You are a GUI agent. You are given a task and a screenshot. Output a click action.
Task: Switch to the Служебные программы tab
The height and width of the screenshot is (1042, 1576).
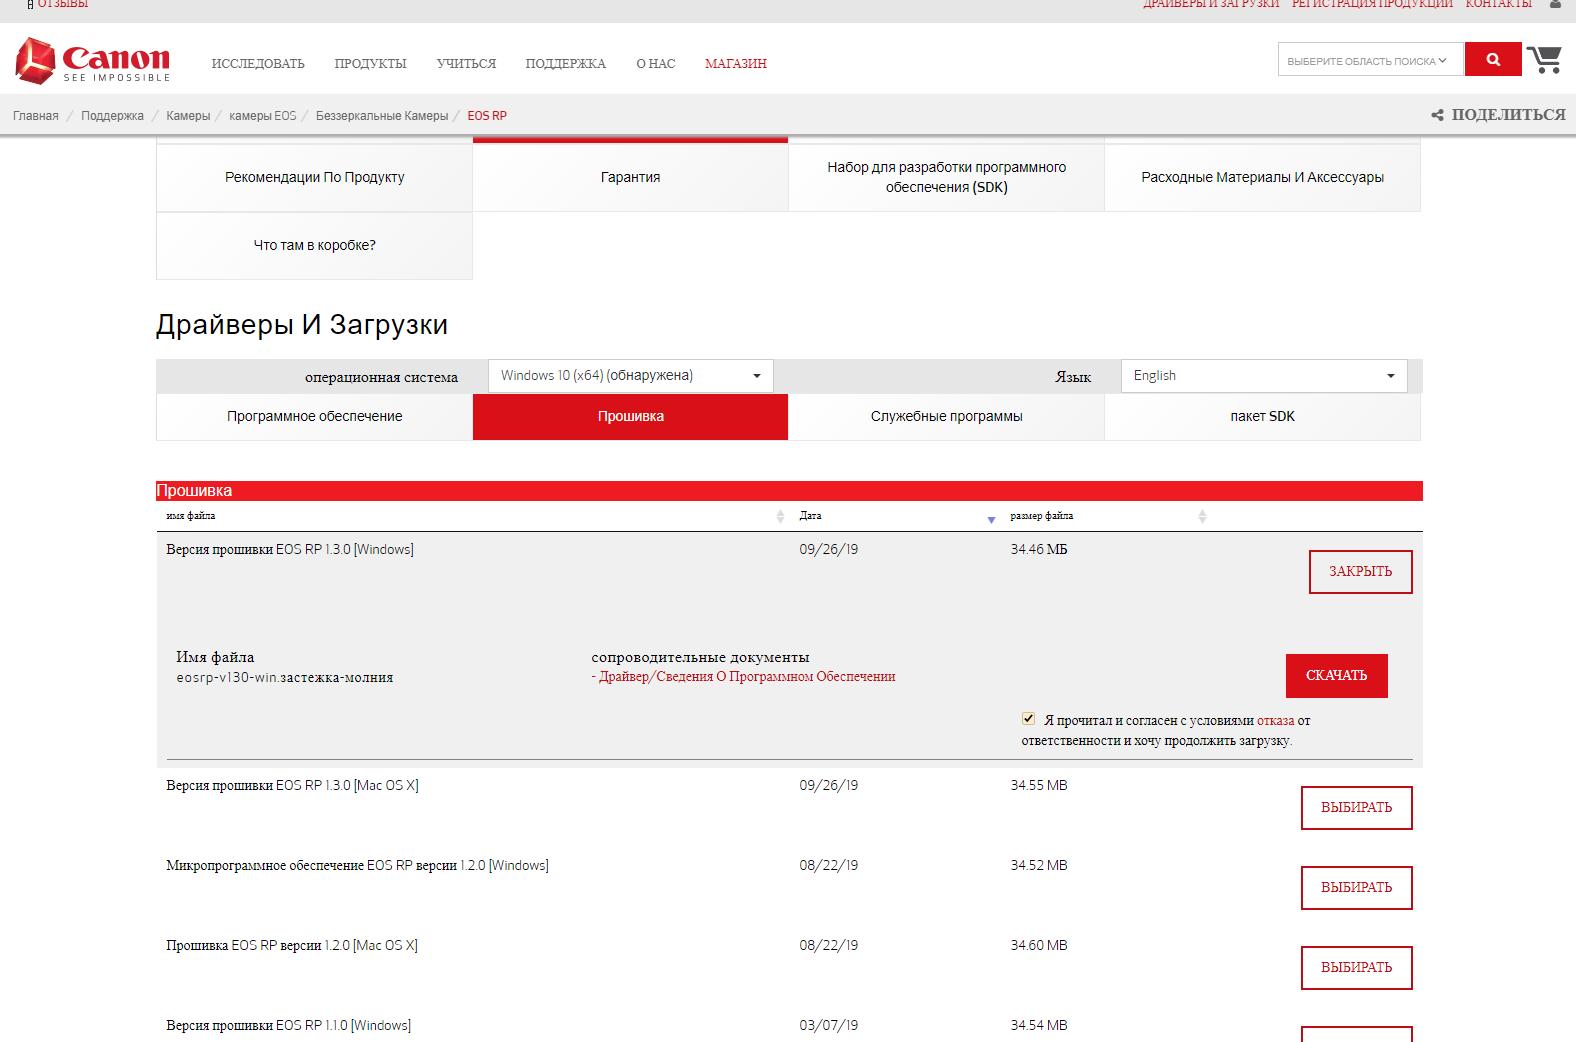(946, 417)
